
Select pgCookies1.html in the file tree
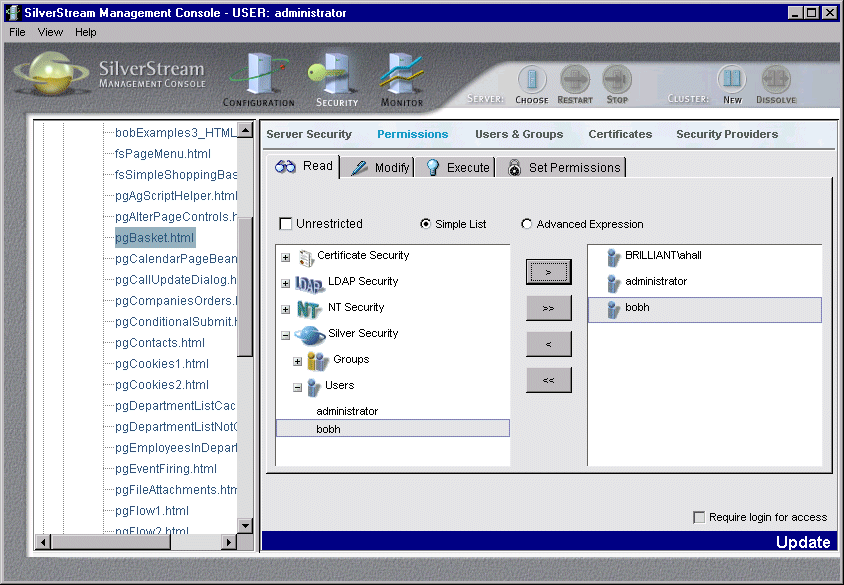(x=162, y=364)
